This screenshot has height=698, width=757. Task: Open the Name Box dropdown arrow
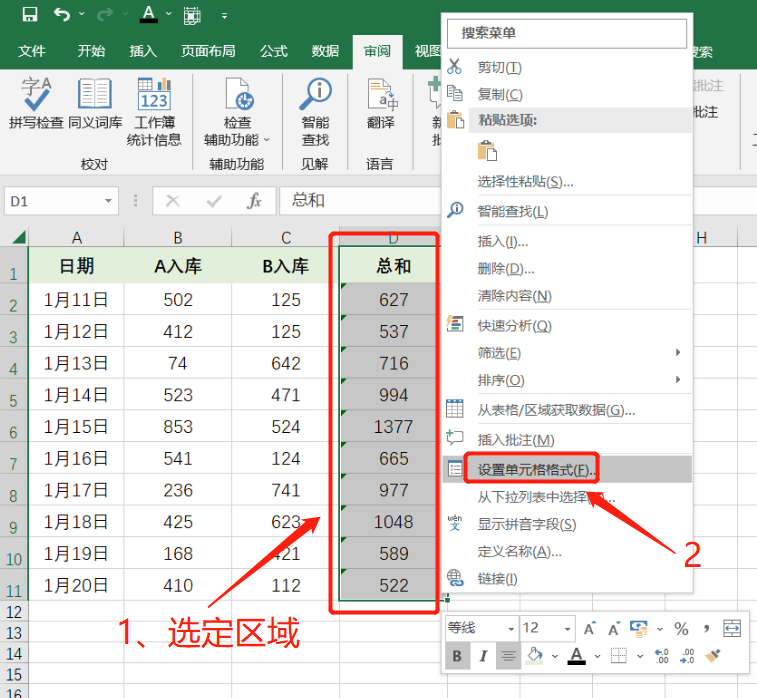[109, 201]
